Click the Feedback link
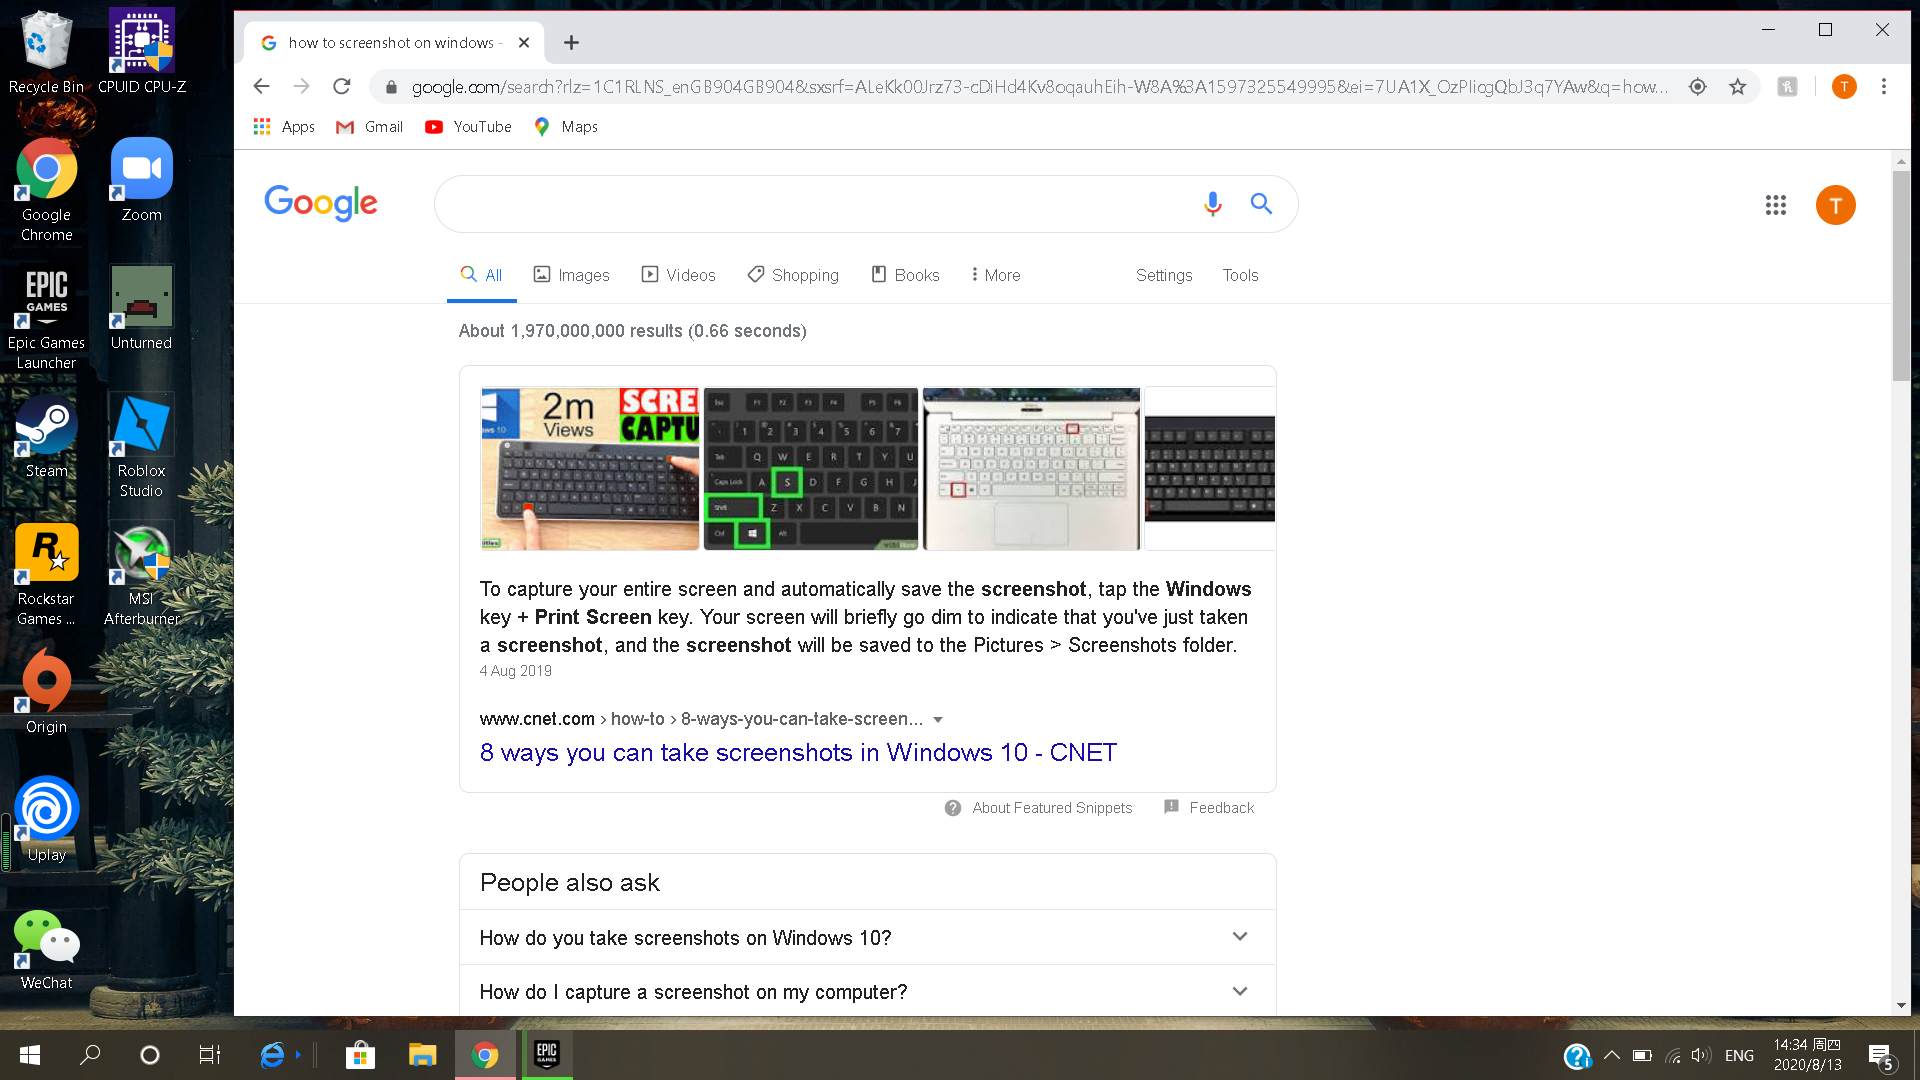 pyautogui.click(x=1209, y=808)
